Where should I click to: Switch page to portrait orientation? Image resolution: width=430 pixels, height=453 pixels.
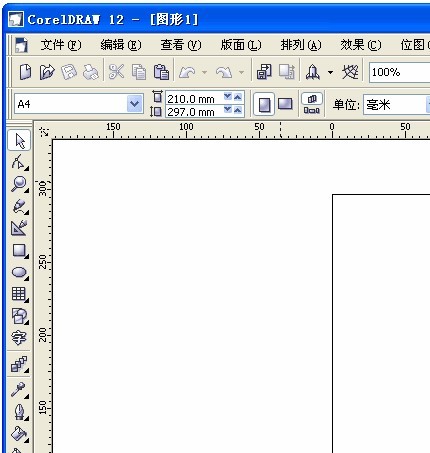[x=264, y=105]
